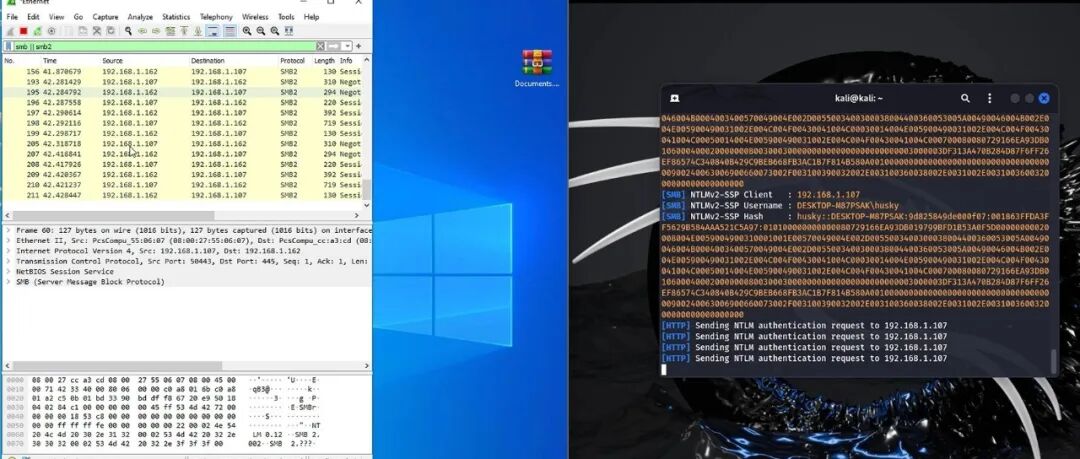Close the capture file via toolbar icon
This screenshot has height=459, width=1080.
coord(96,31)
